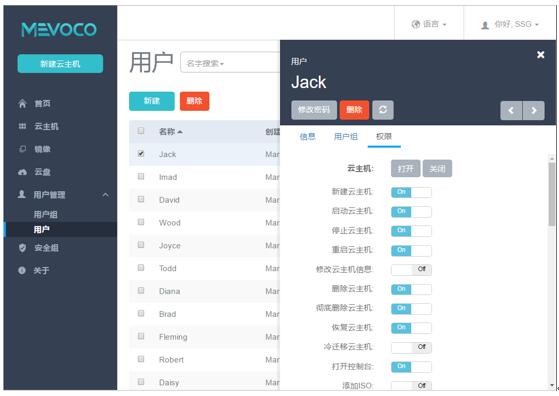Select the 权限 tab
The image size is (559, 396).
(x=384, y=137)
